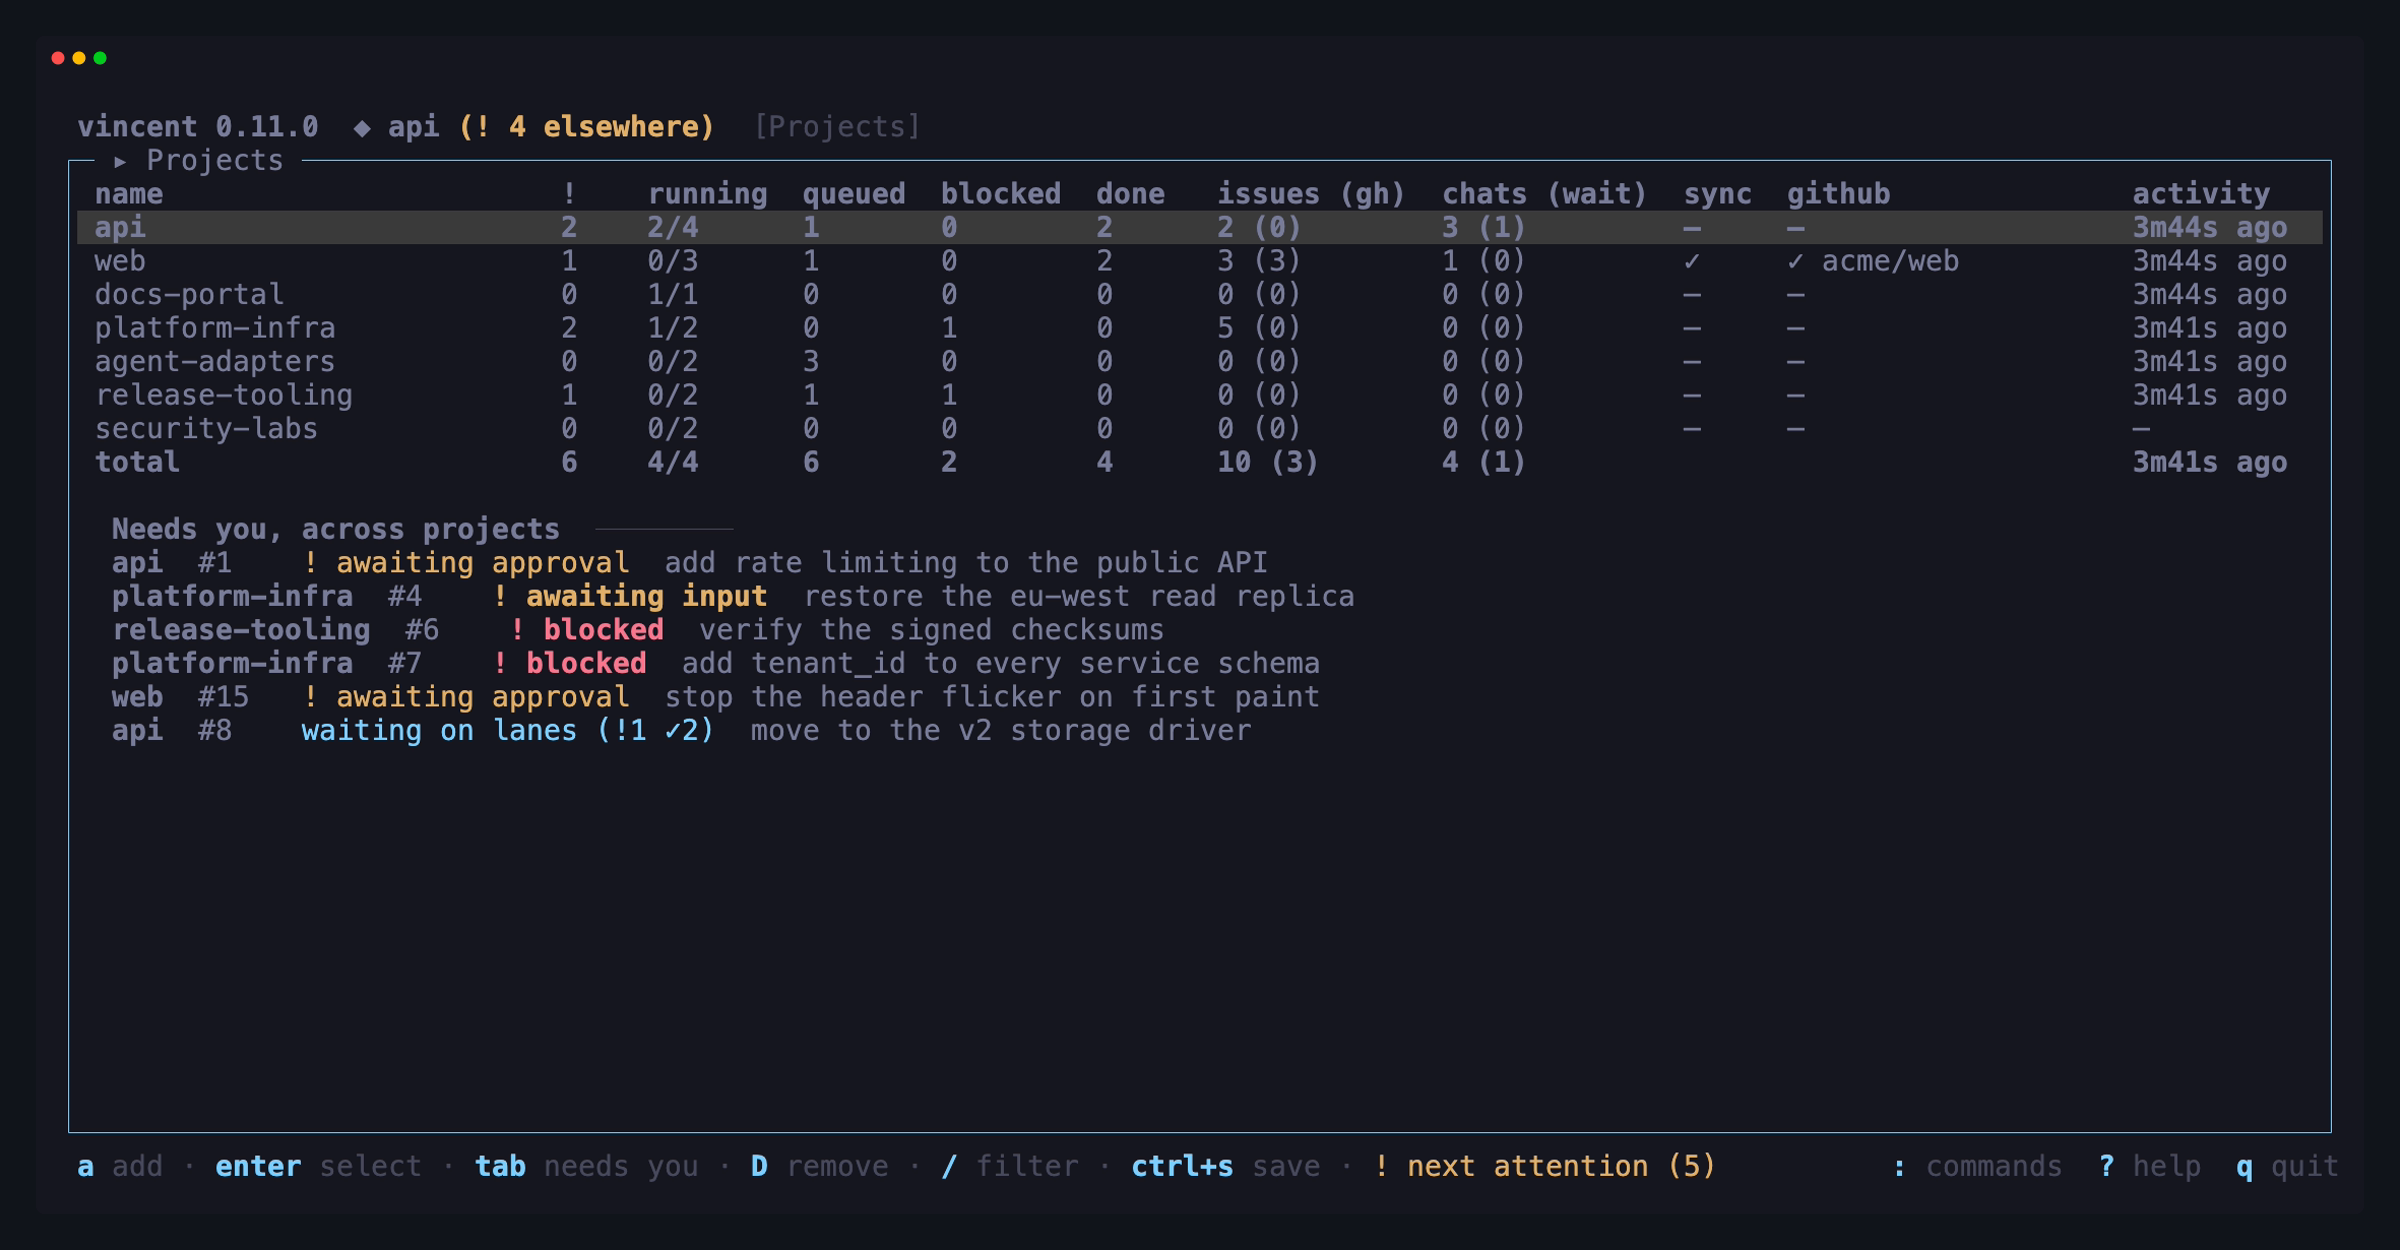Open the [Projects] tab label

(x=837, y=127)
